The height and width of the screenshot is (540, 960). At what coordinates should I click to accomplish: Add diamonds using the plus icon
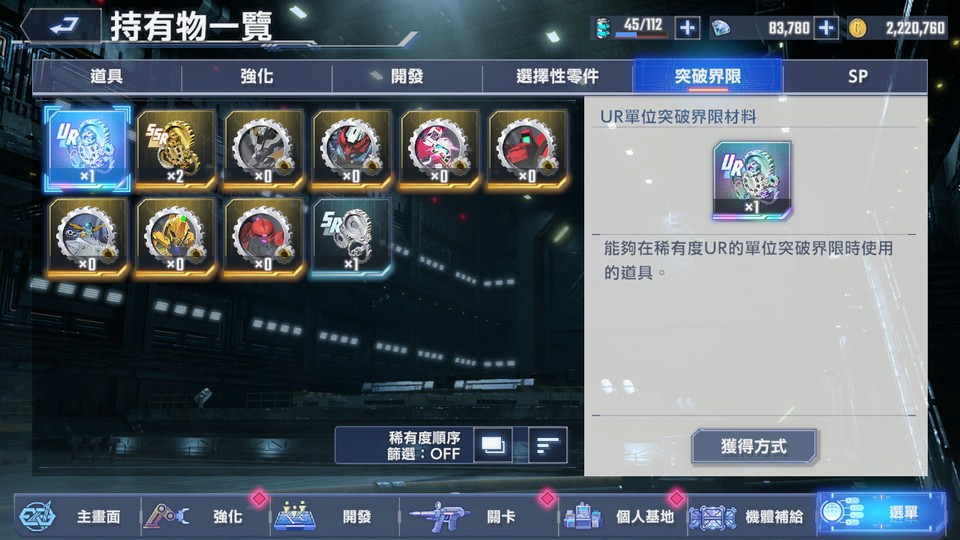pos(826,28)
